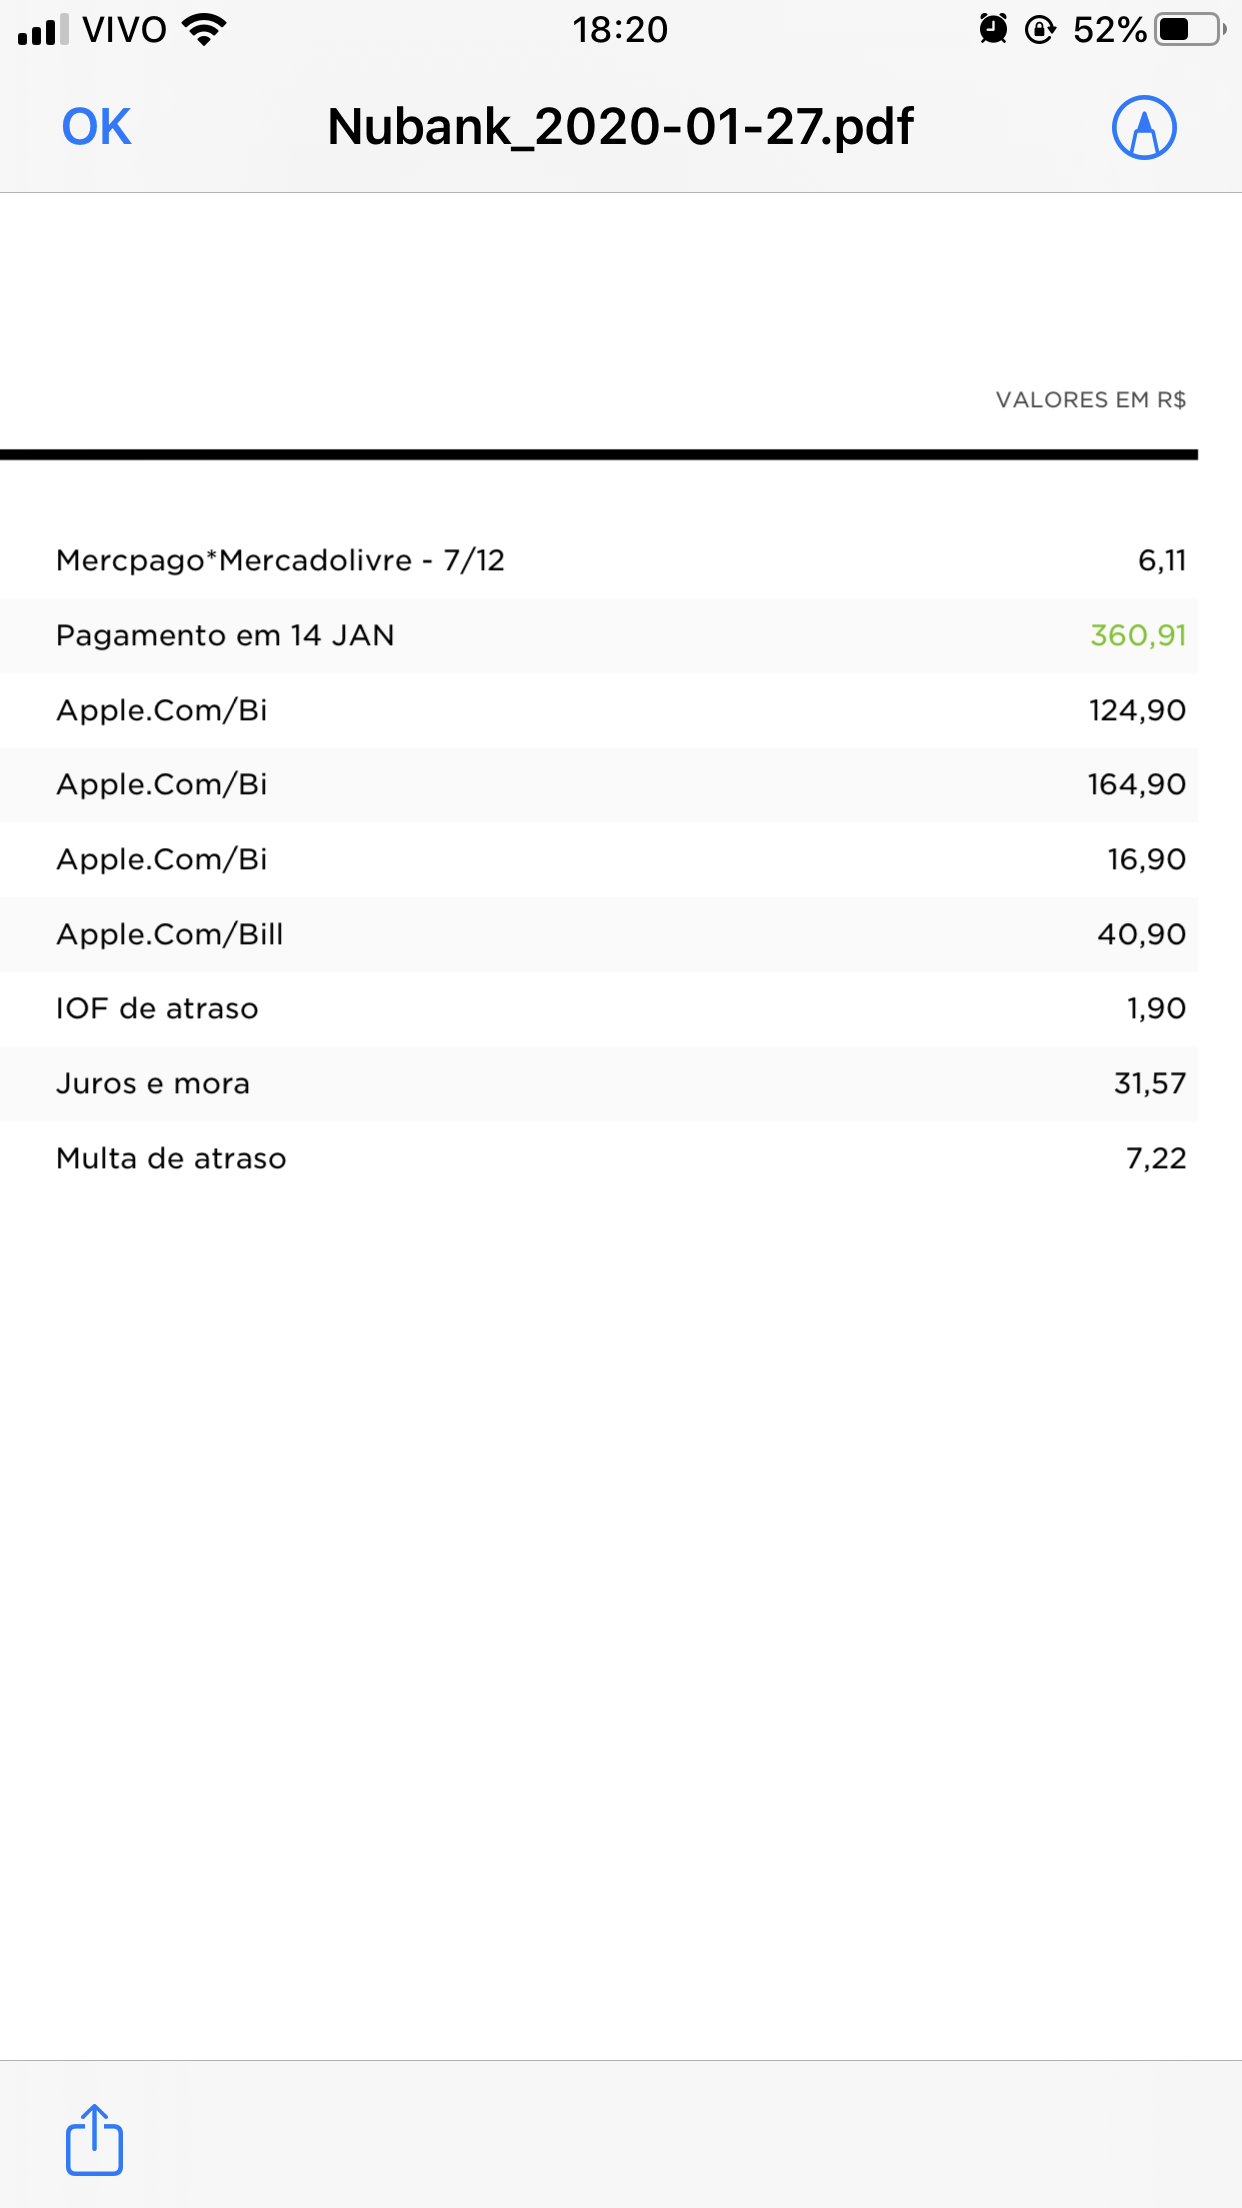Image resolution: width=1242 pixels, height=2208 pixels.
Task: Tap the OK button to close preview
Action: pos(96,127)
